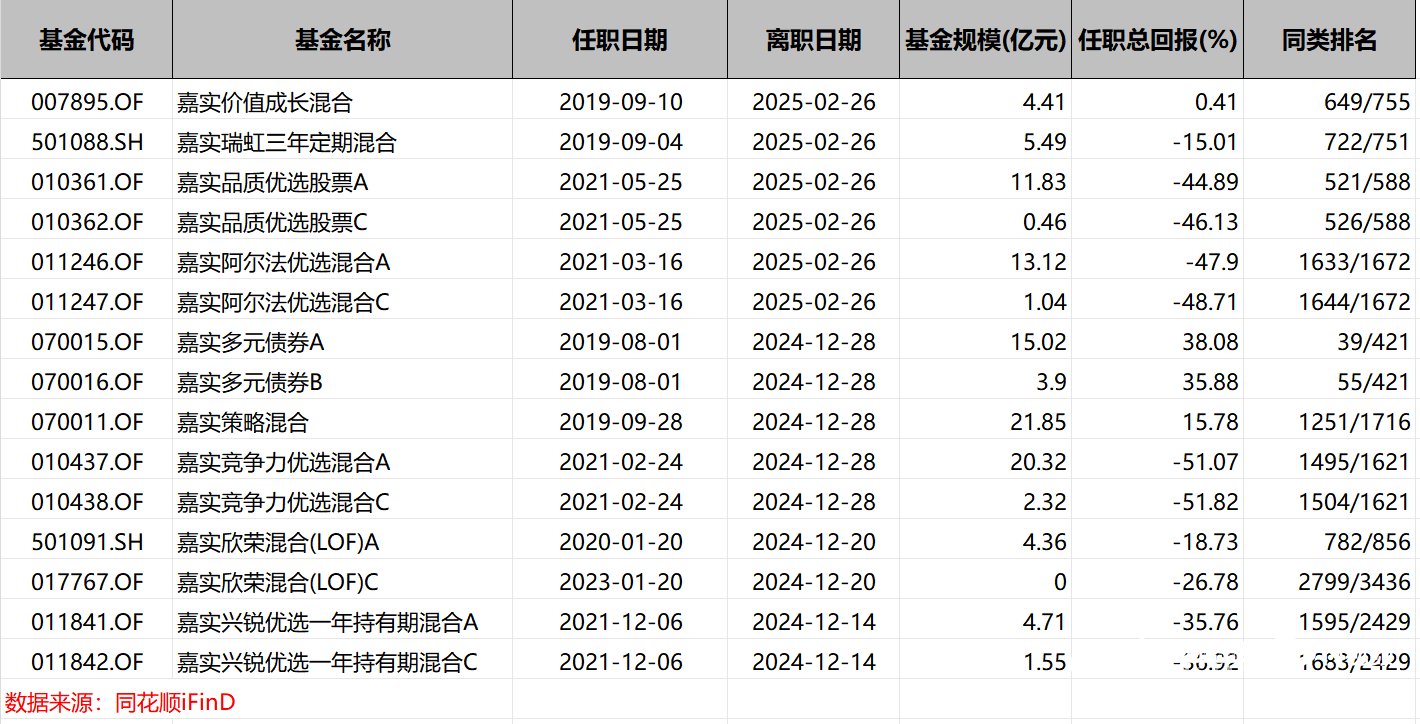This screenshot has width=1420, height=724.
Task: Click the fund size cell 21.85
Action: click(1038, 422)
